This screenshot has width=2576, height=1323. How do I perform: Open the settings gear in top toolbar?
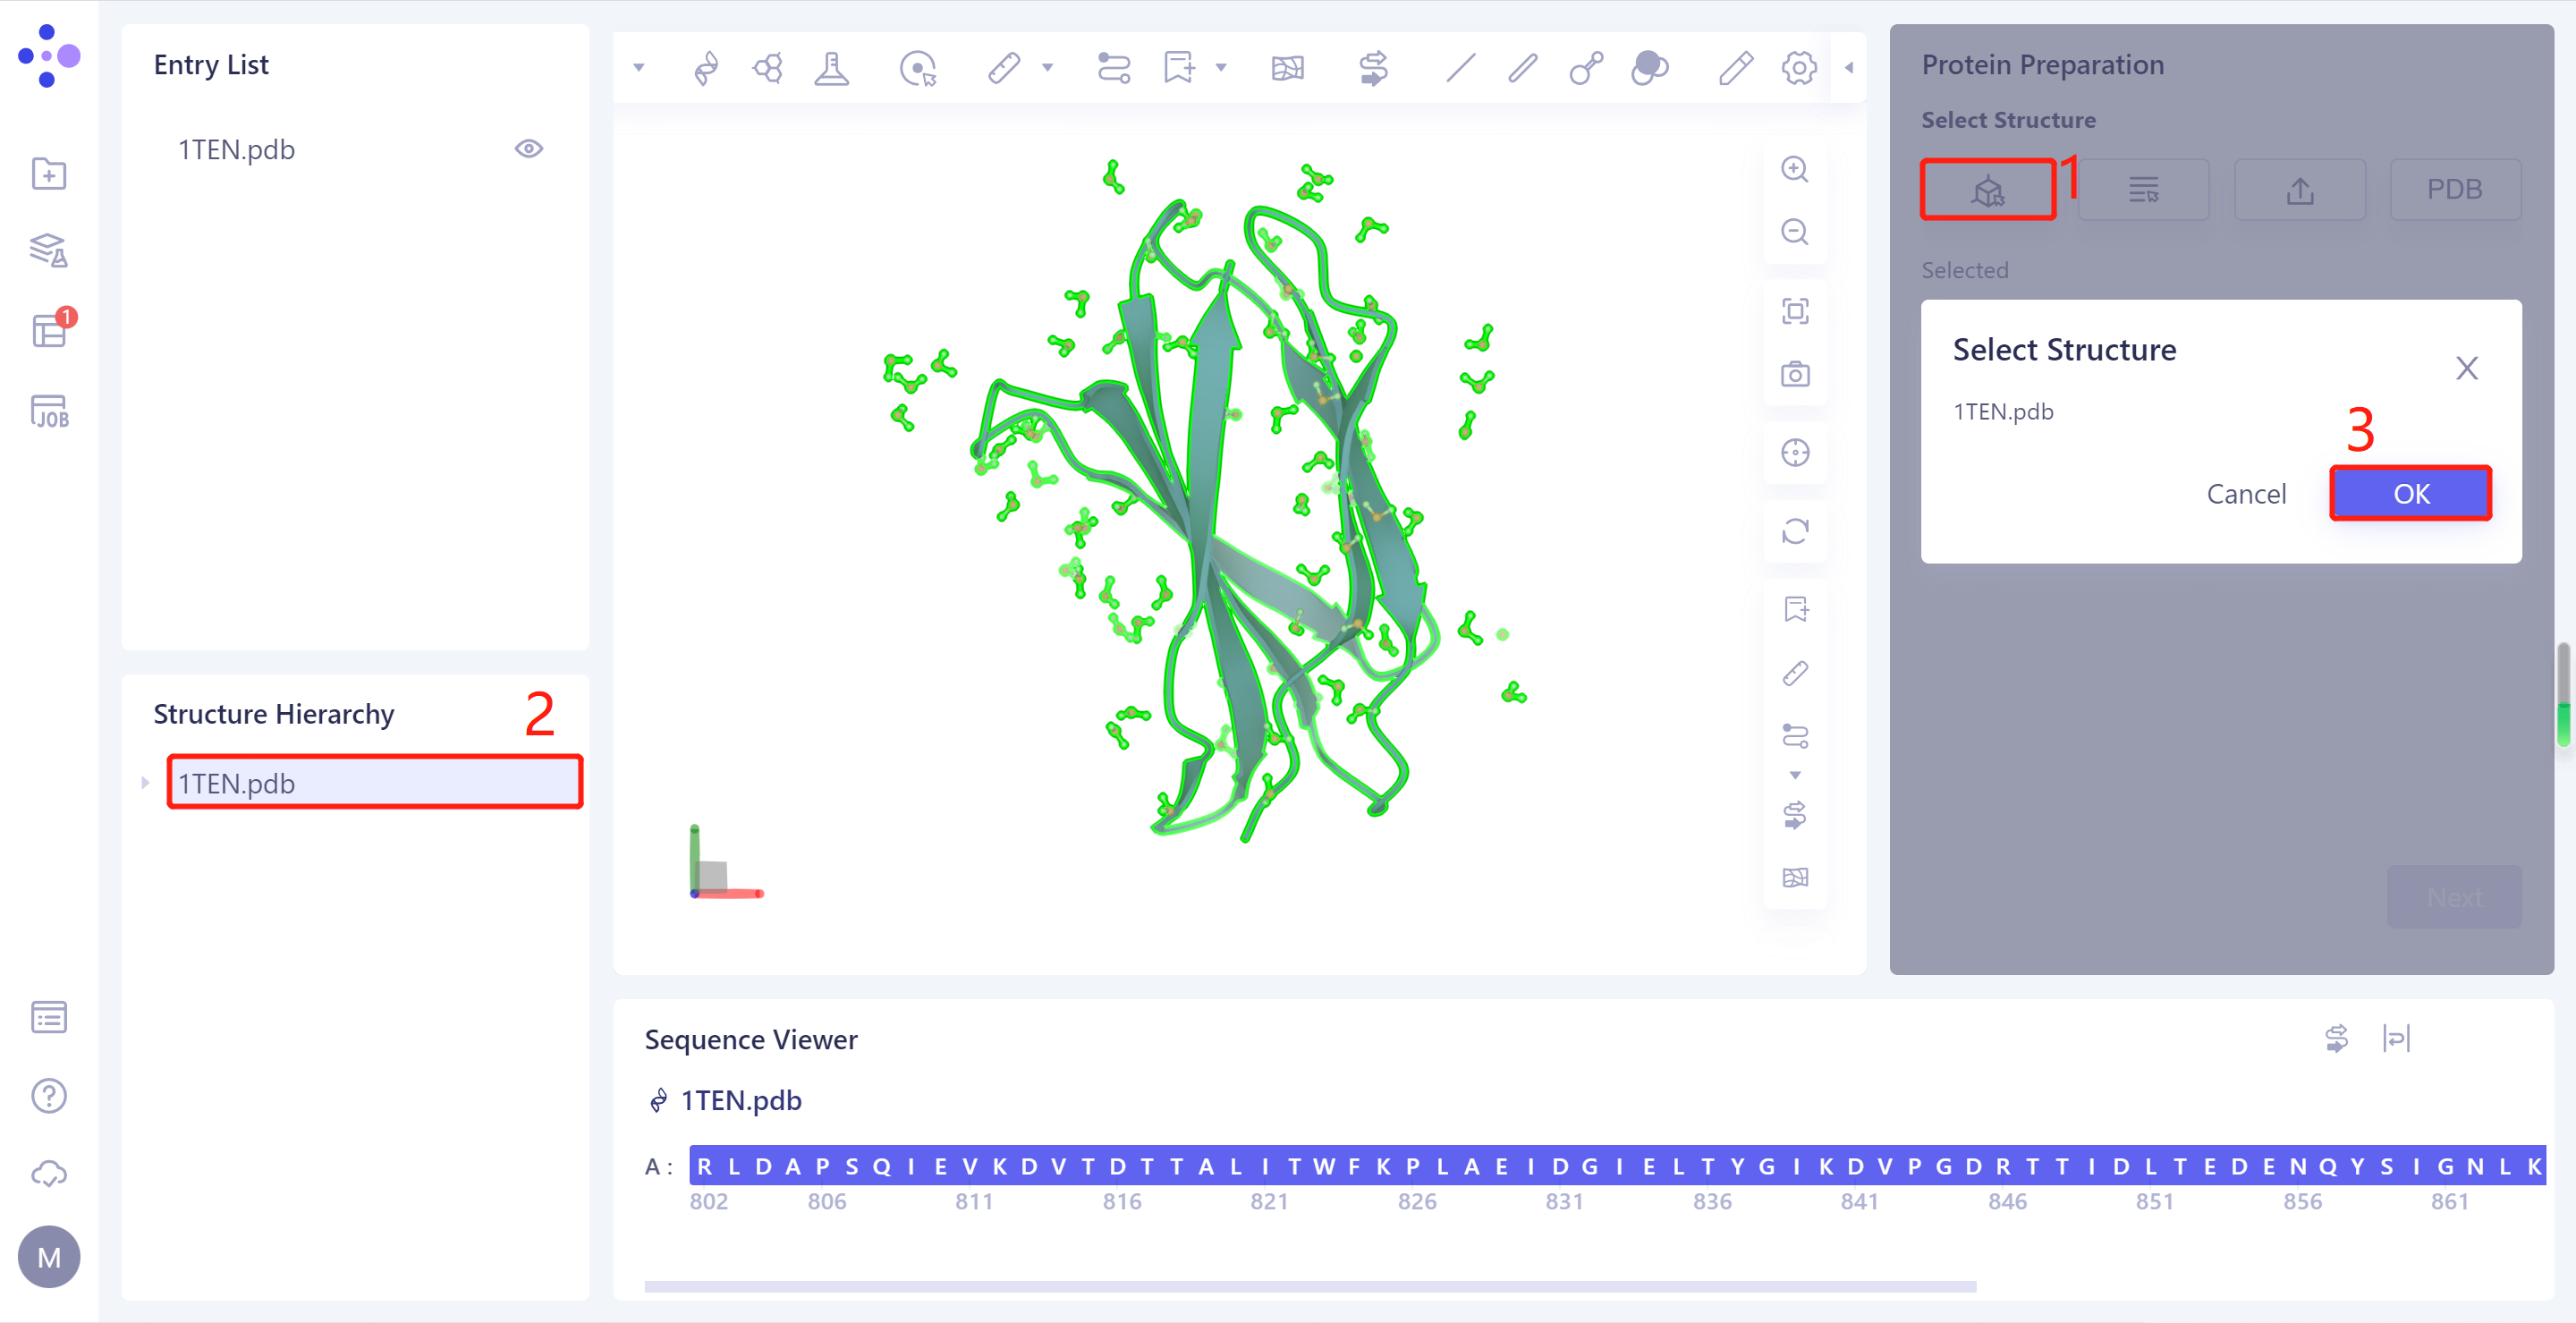coord(1798,68)
